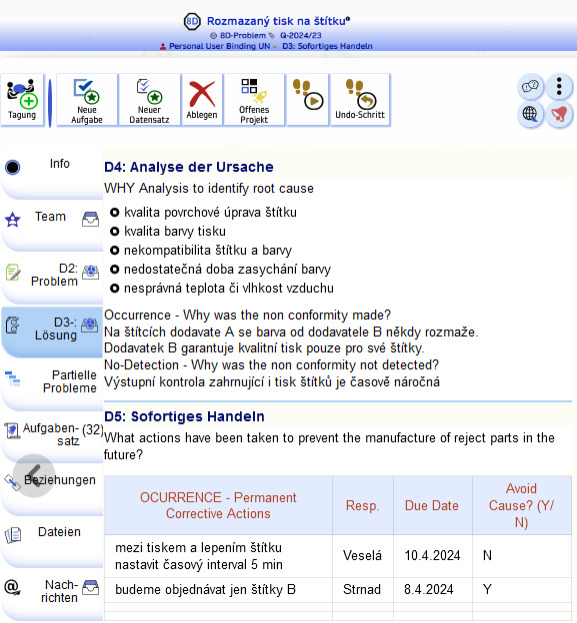Click the OCURRENCE - Permanent Corrective Actions header
The height and width of the screenshot is (623, 577).
218,505
